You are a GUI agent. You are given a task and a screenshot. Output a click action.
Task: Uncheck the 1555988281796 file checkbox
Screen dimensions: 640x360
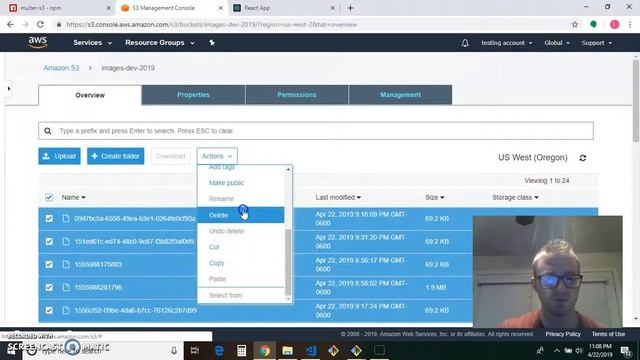tap(49, 287)
